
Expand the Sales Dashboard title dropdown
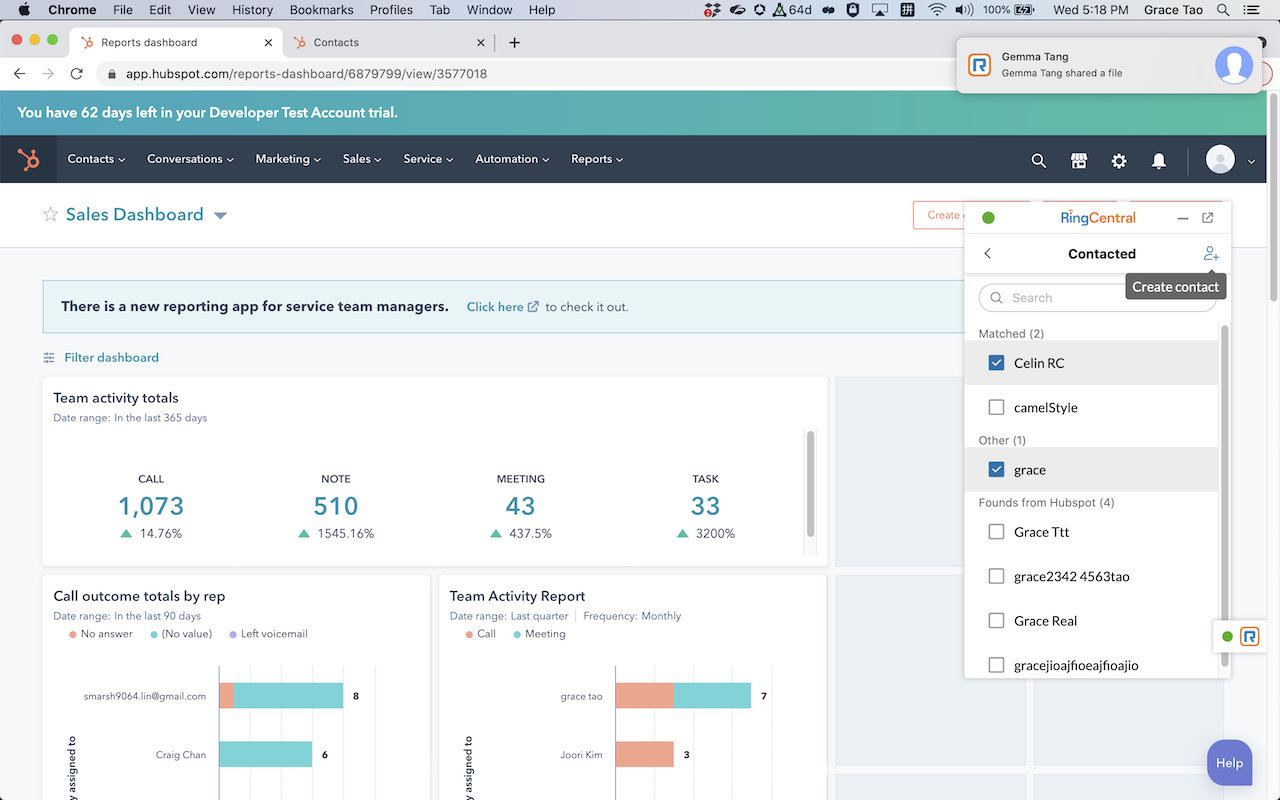pos(220,215)
